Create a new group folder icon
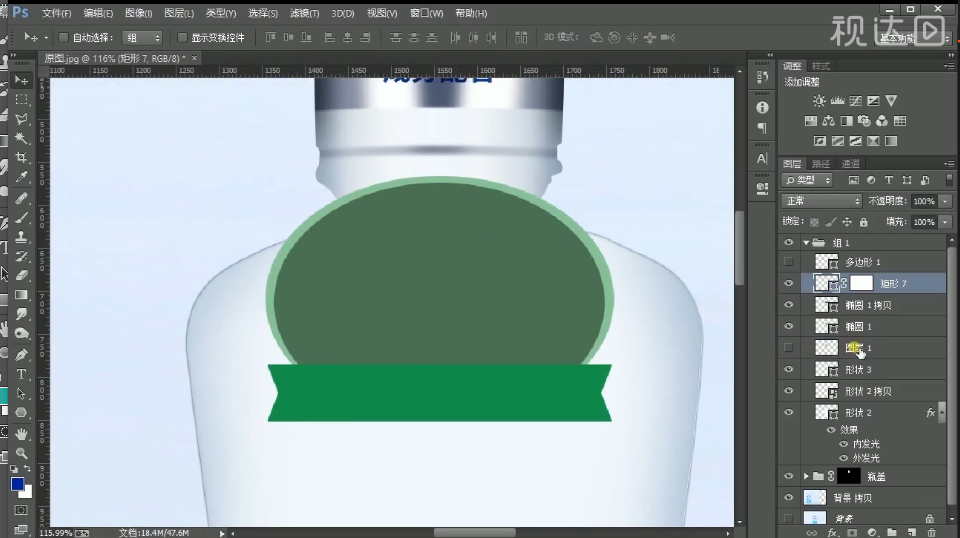Viewport: 960px width, 538px height. (x=891, y=532)
